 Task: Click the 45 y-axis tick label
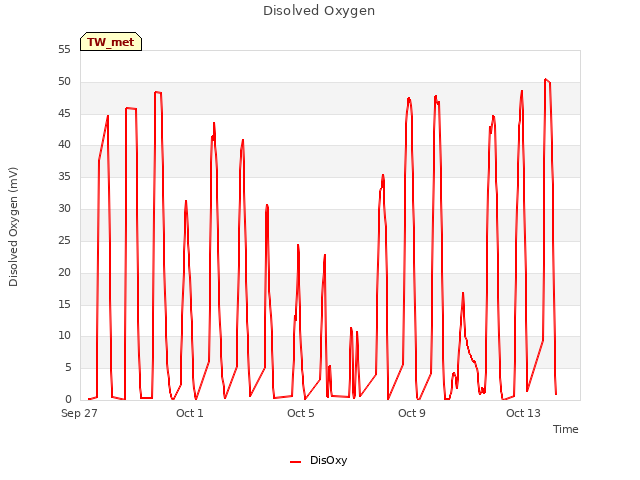[64, 113]
